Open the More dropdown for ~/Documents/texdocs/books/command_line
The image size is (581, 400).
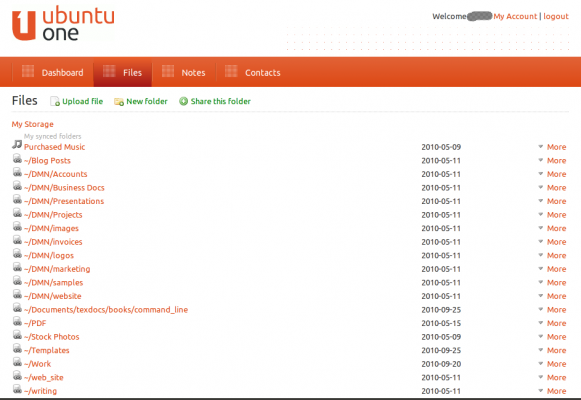tap(552, 310)
